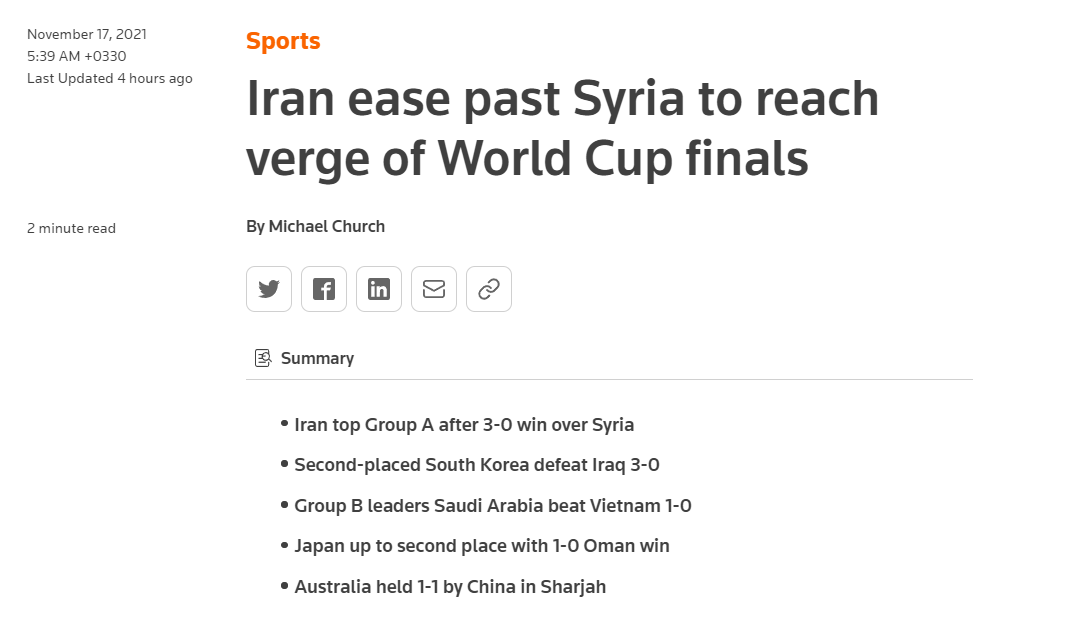Open author Michael Church's profile
The width and height of the screenshot is (1087, 617).
pyautogui.click(x=327, y=226)
